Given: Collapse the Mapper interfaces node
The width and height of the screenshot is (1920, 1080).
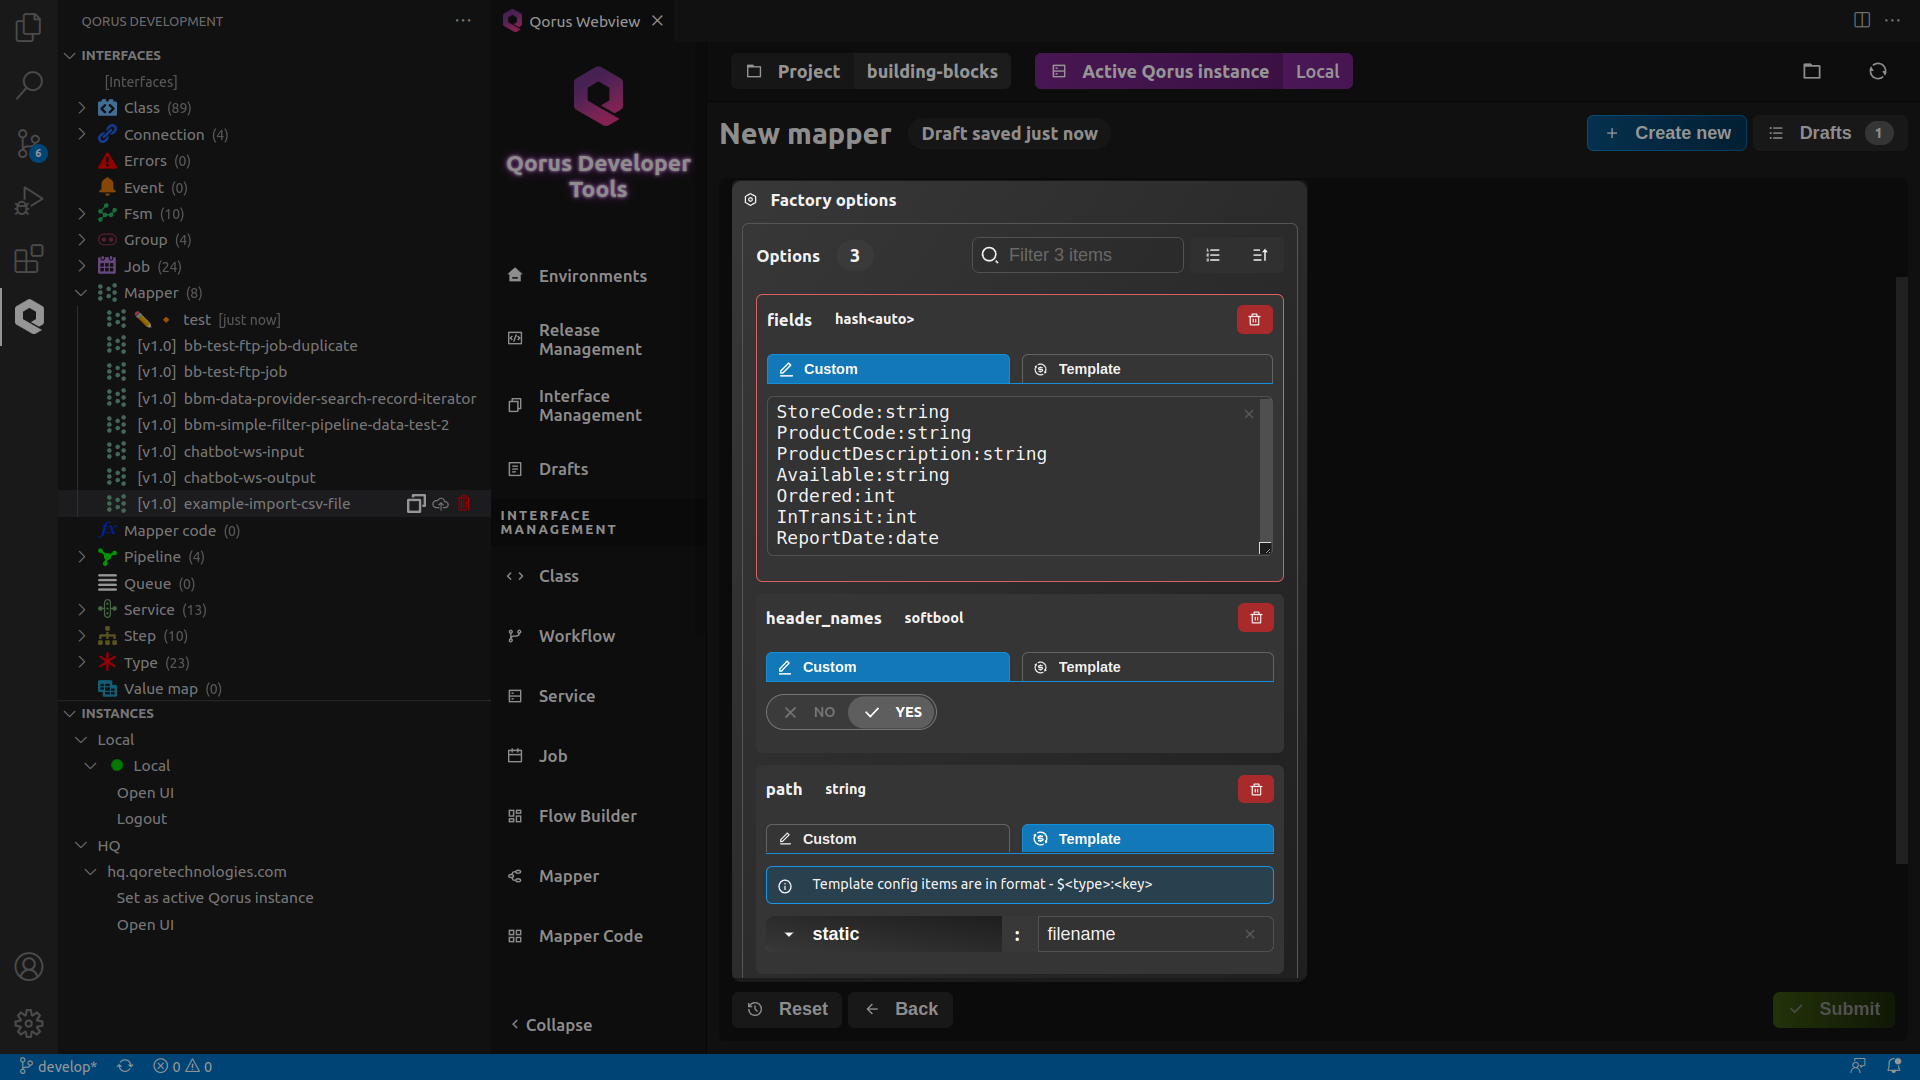Looking at the screenshot, I should [82, 292].
